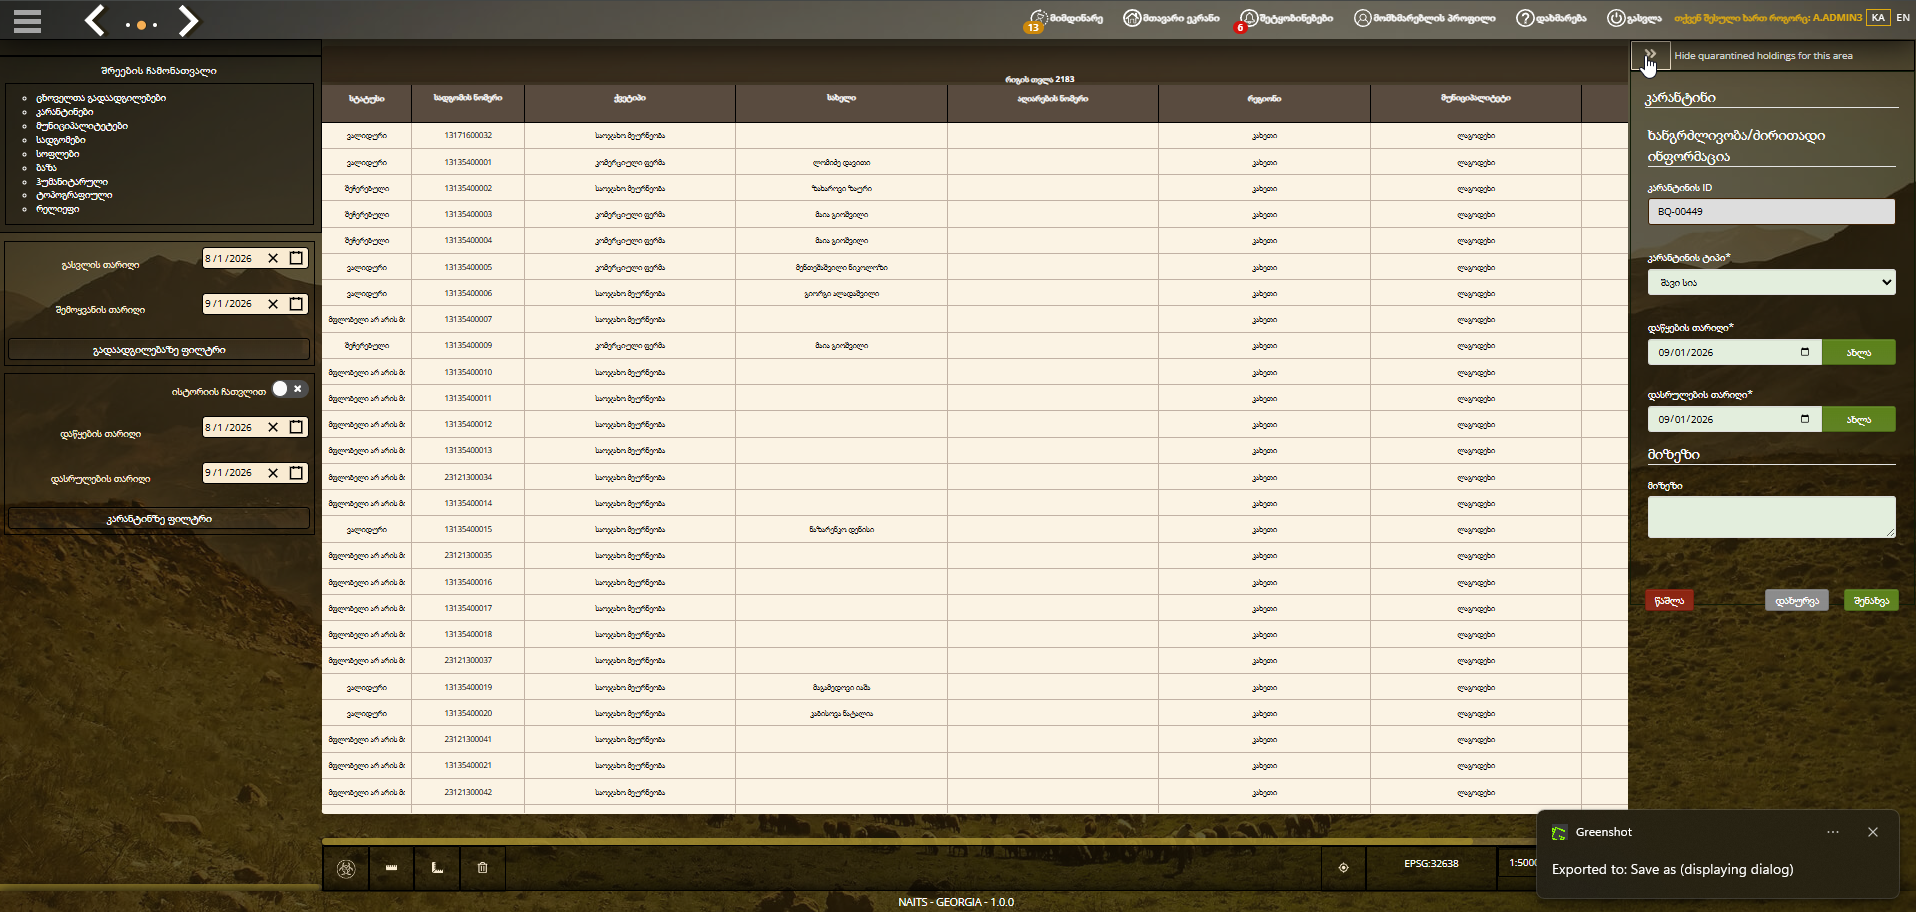Click the Logout menu item

(1634, 18)
